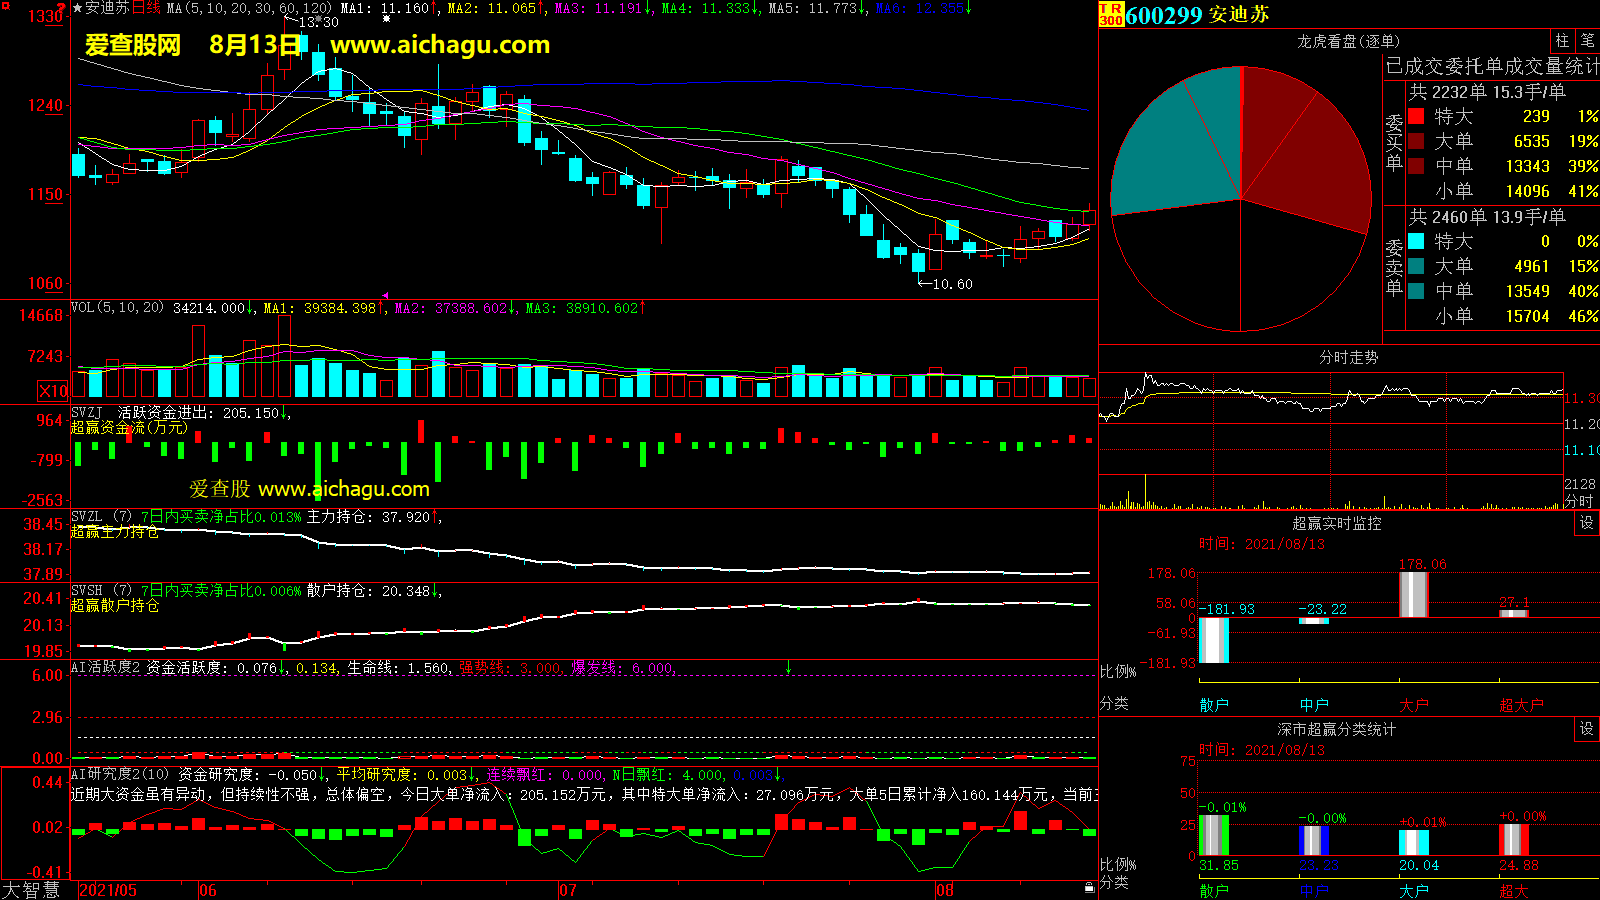The height and width of the screenshot is (900, 1600).
Task: Open settings 设 for 深市超赢分类统计 panel
Action: [1586, 729]
